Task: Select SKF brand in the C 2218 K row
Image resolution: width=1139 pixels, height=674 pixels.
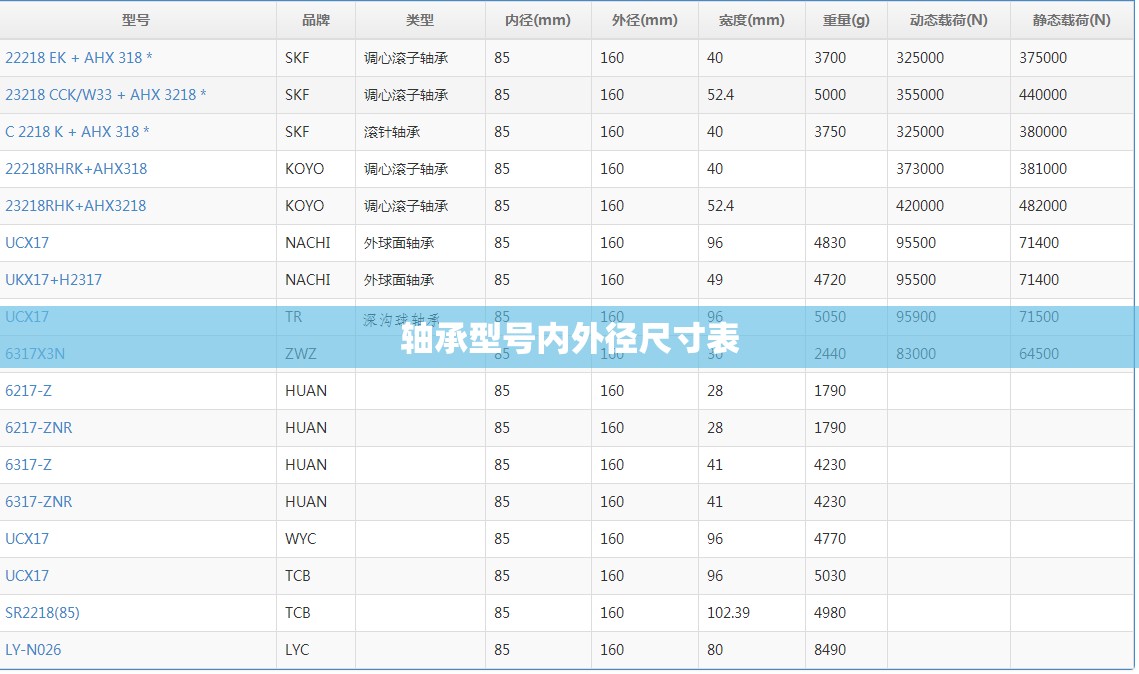Action: pyautogui.click(x=297, y=132)
